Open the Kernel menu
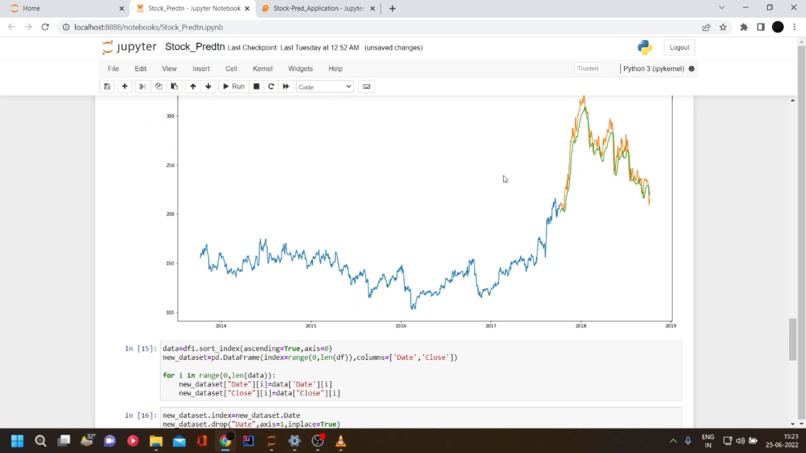The width and height of the screenshot is (806, 453). click(x=262, y=68)
